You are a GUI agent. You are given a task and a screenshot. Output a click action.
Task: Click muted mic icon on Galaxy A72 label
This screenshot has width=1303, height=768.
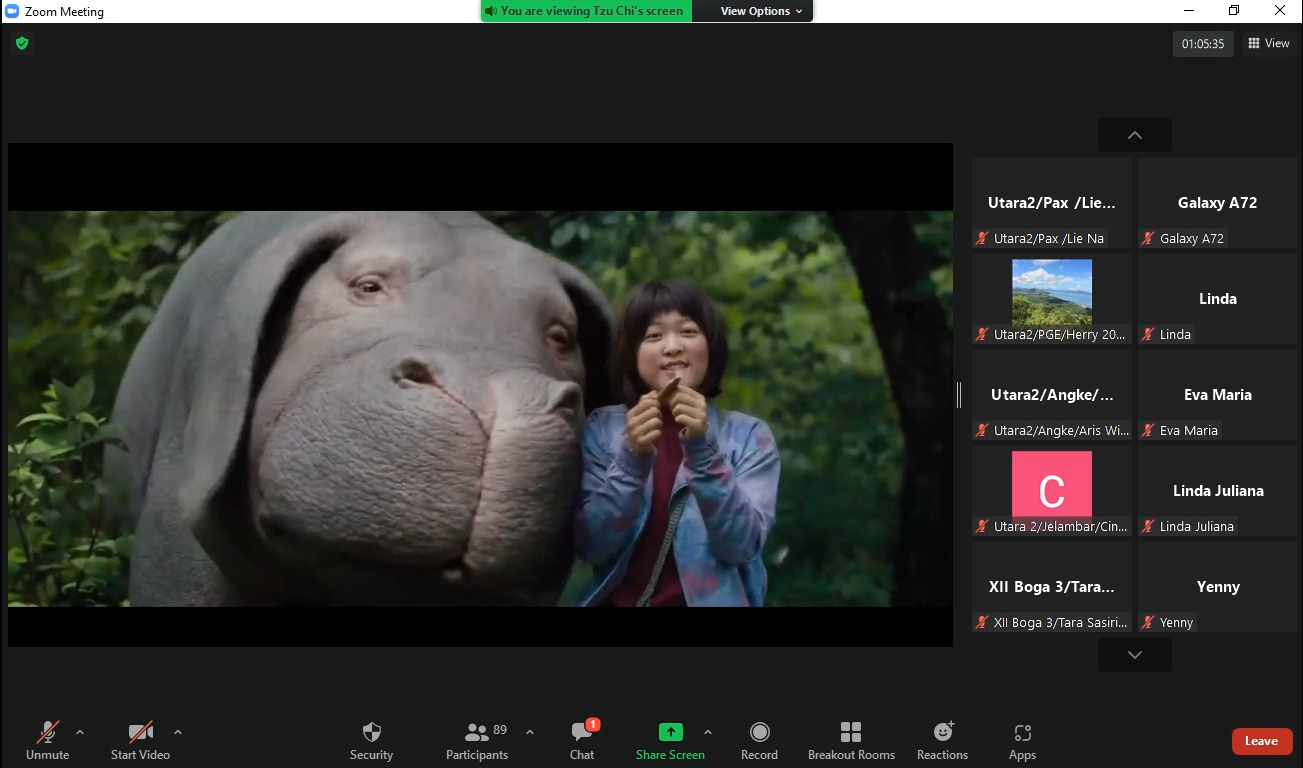[1149, 239]
